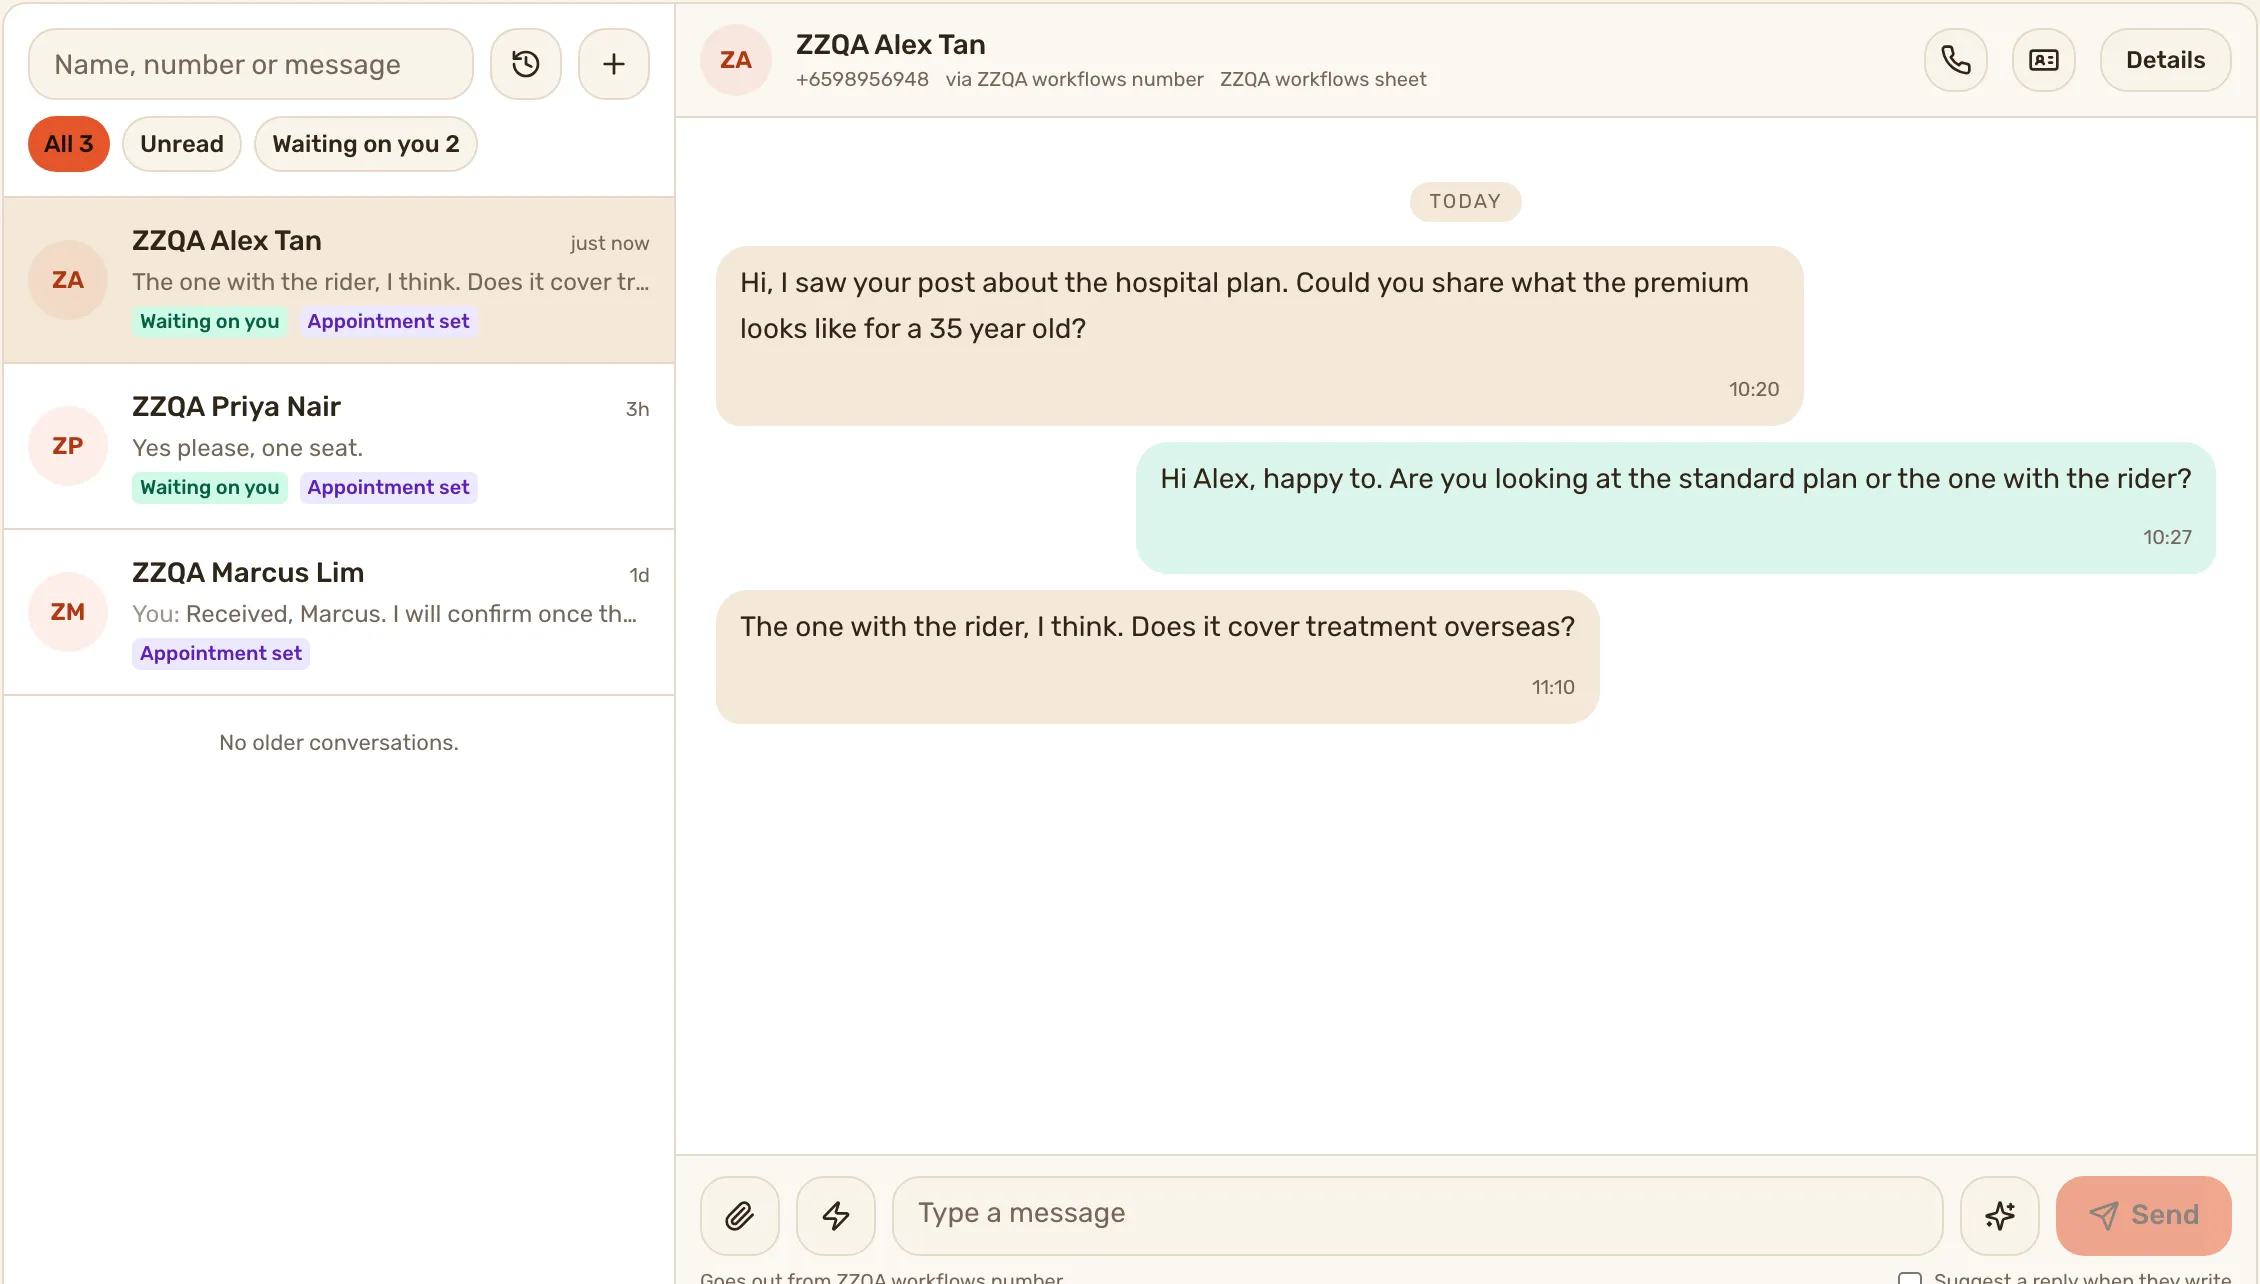The width and height of the screenshot is (2260, 1284).
Task: Open quick replies lightning bolt icon
Action: 836,1216
